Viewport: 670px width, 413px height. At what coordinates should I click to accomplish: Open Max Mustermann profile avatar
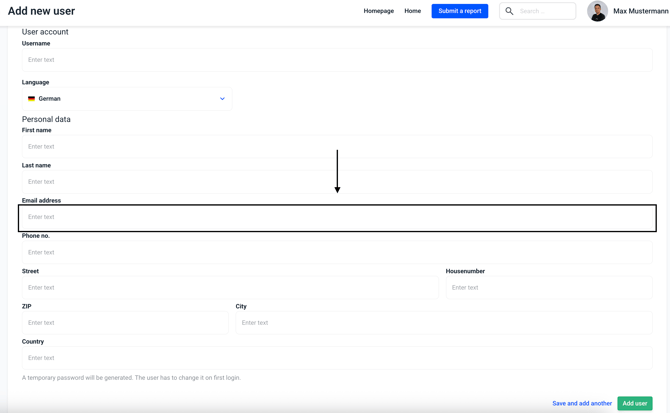tap(597, 11)
